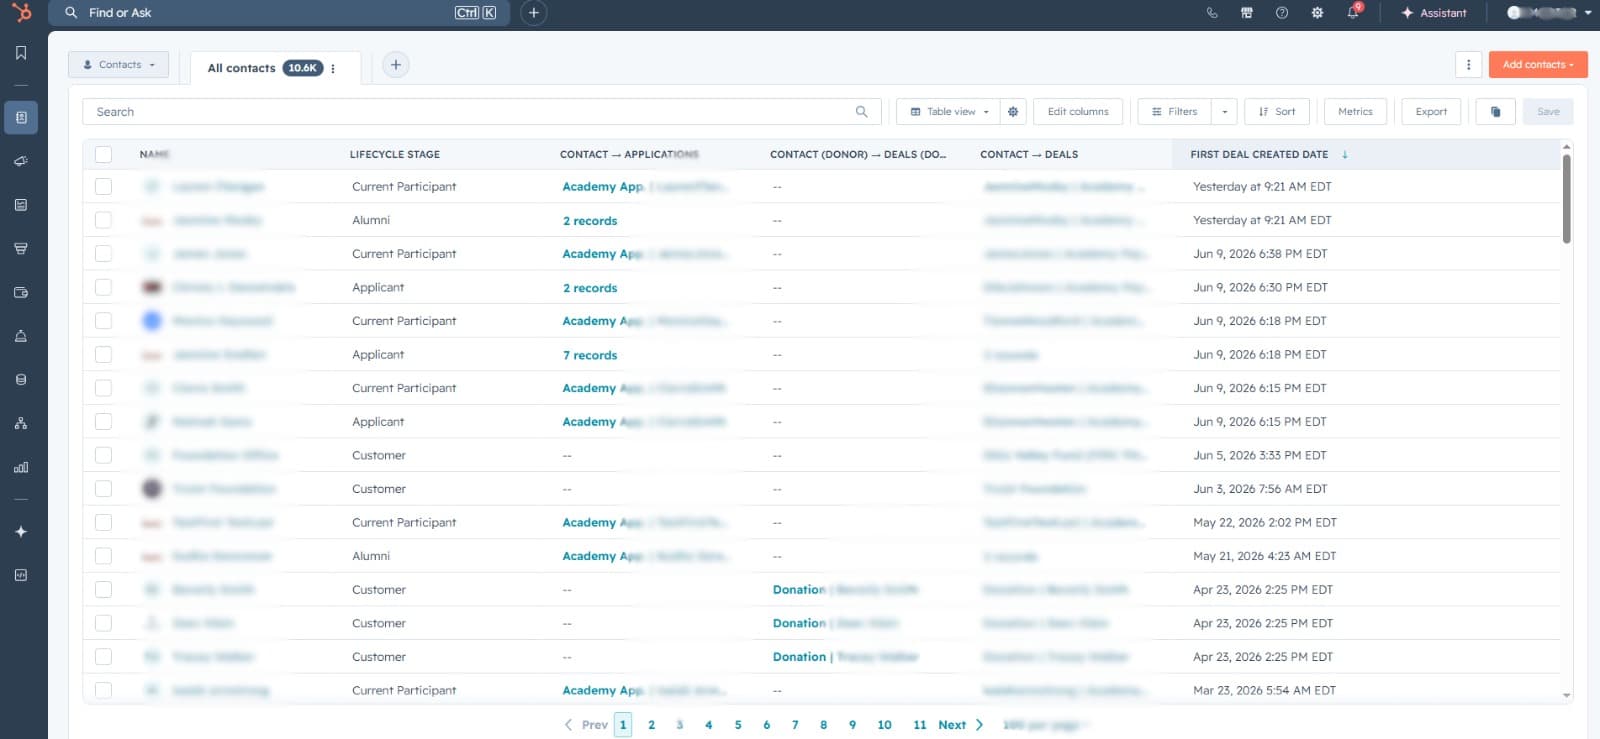This screenshot has width=1600, height=739.
Task: Open the 2 records link in Alumni row
Action: pos(590,221)
